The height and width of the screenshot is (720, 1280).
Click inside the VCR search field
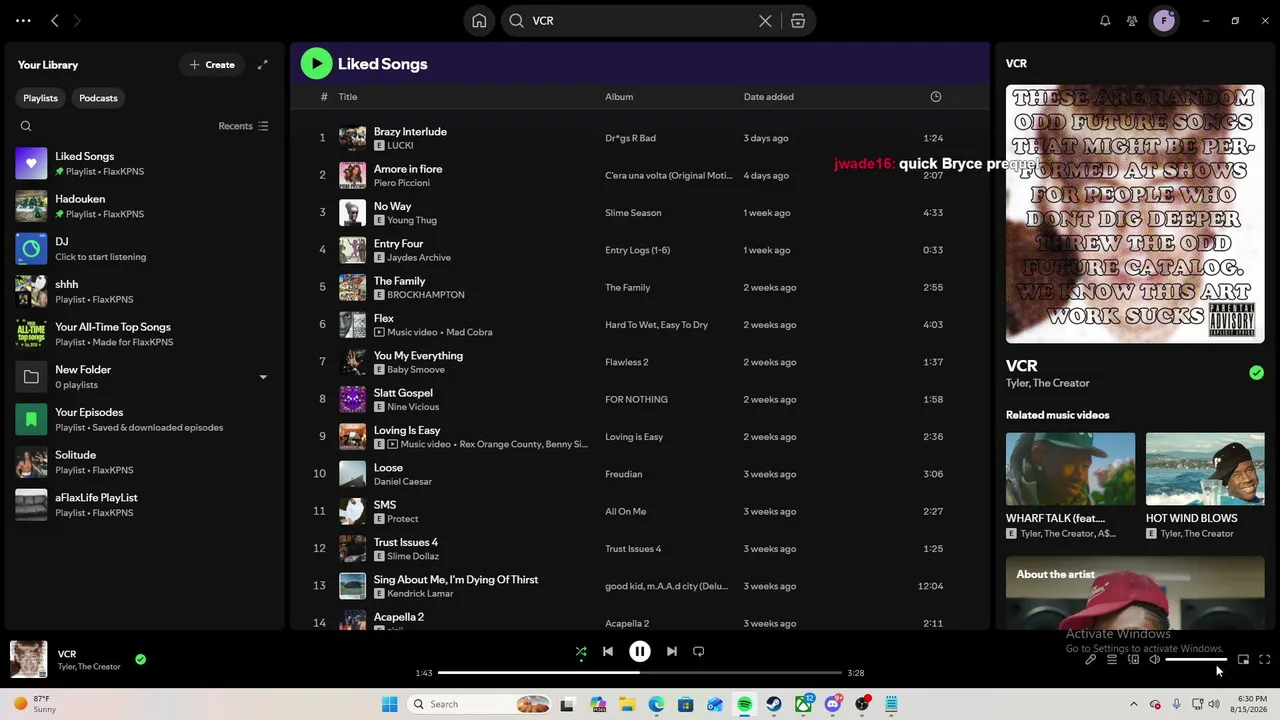click(640, 21)
